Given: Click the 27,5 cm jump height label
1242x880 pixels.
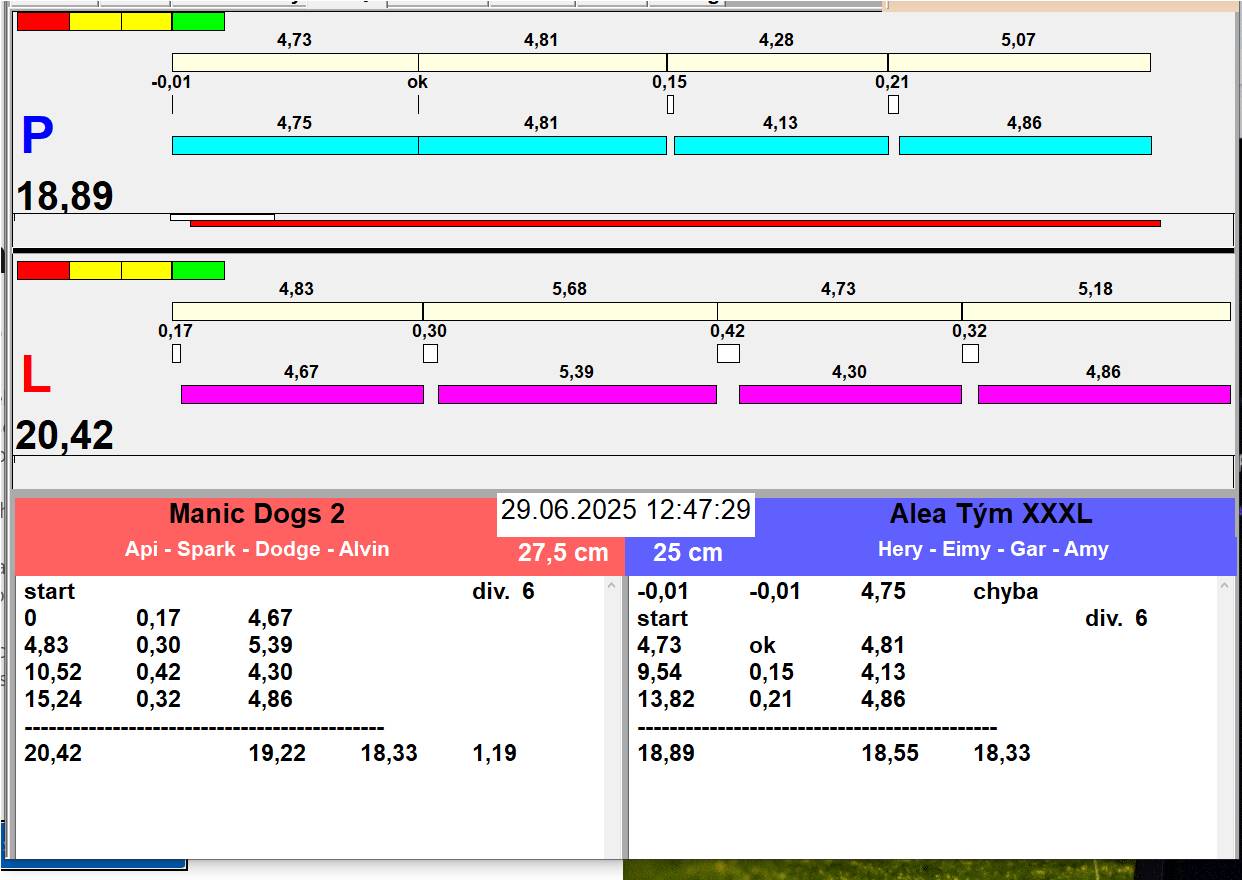Looking at the screenshot, I should 562,552.
